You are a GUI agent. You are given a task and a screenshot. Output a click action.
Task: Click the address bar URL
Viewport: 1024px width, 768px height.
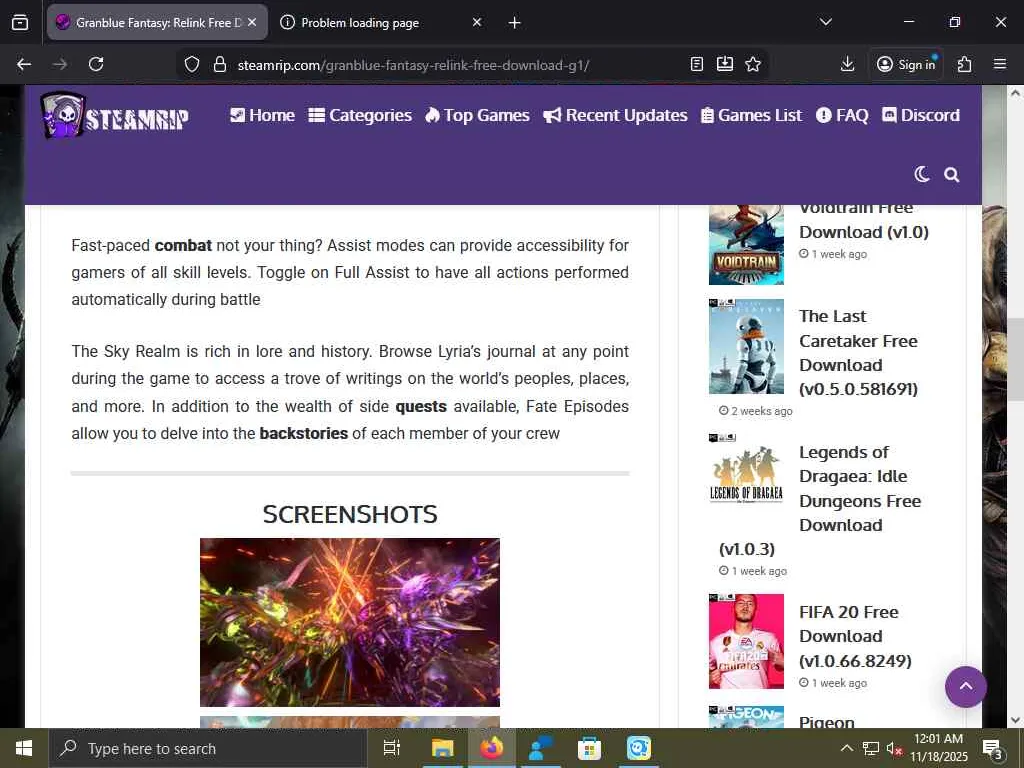[413, 65]
